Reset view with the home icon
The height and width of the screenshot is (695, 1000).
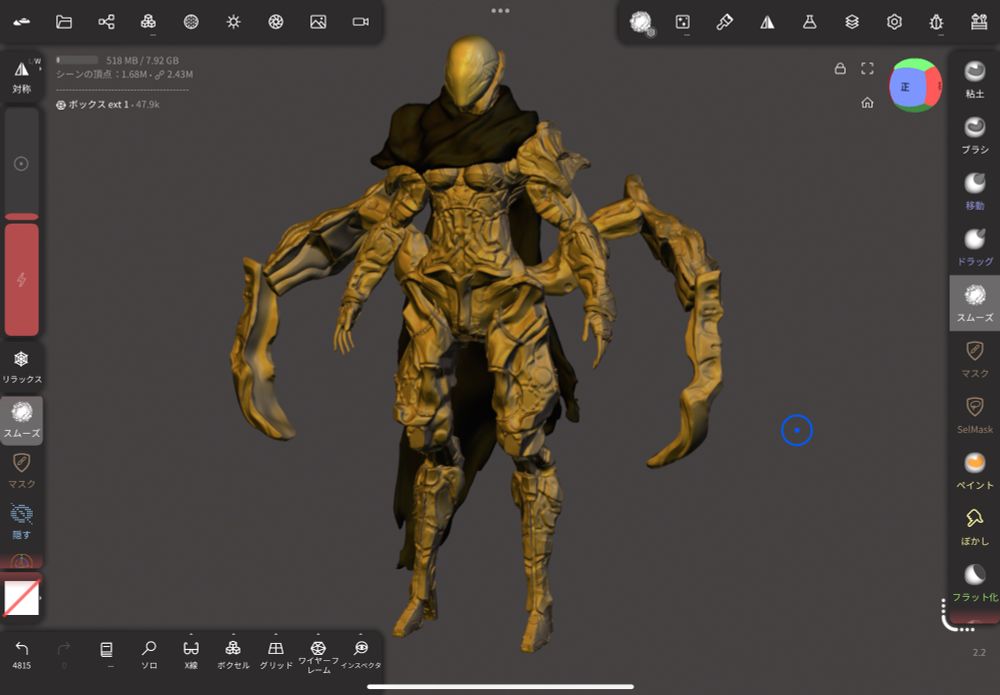pyautogui.click(x=867, y=102)
